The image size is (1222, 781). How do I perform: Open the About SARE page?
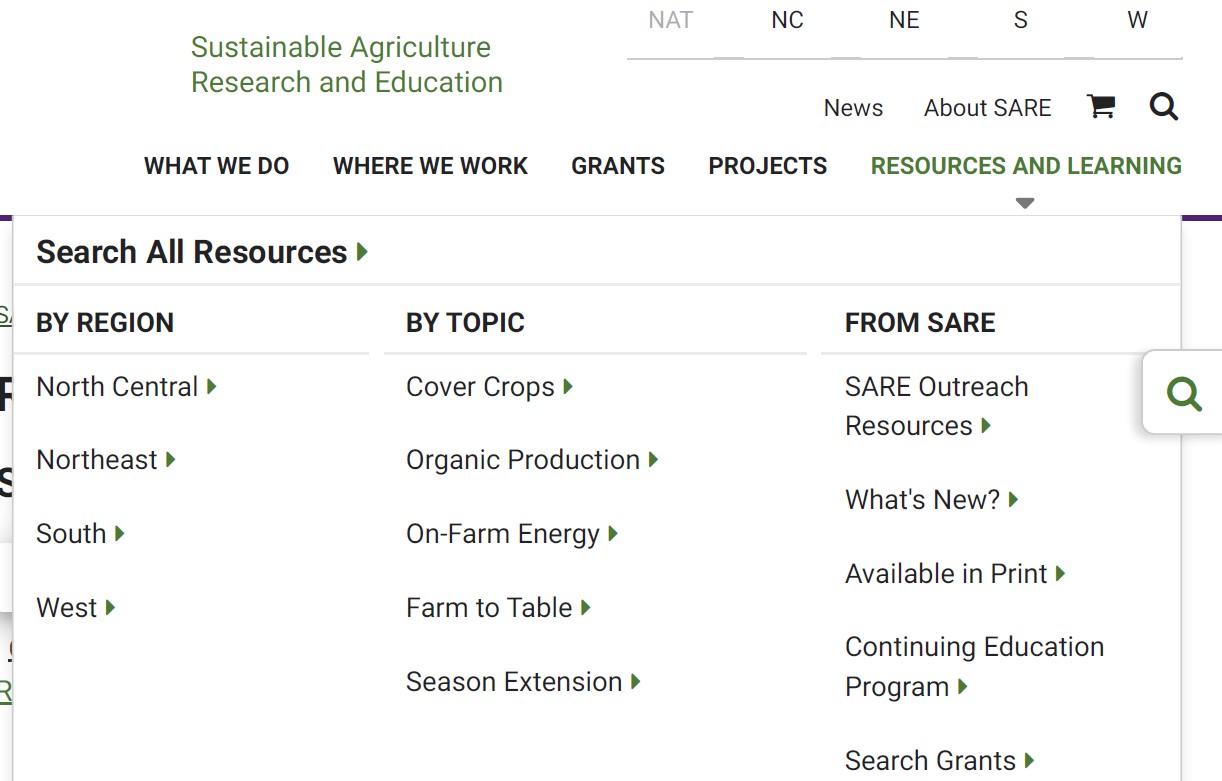coord(987,108)
